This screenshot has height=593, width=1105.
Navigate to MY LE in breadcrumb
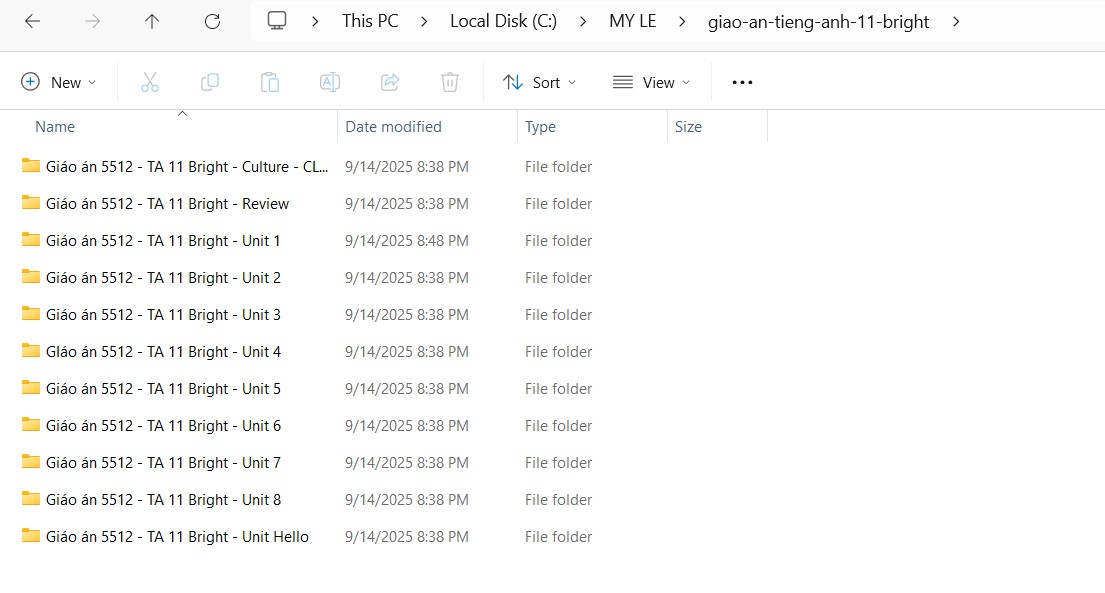632,21
